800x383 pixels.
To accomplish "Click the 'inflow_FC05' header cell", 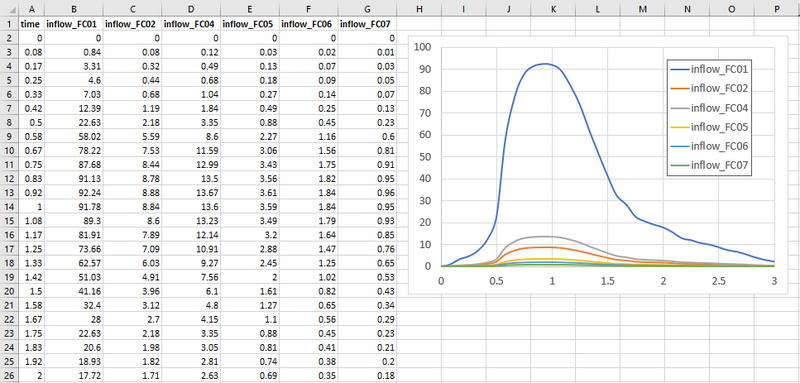I will pos(250,24).
